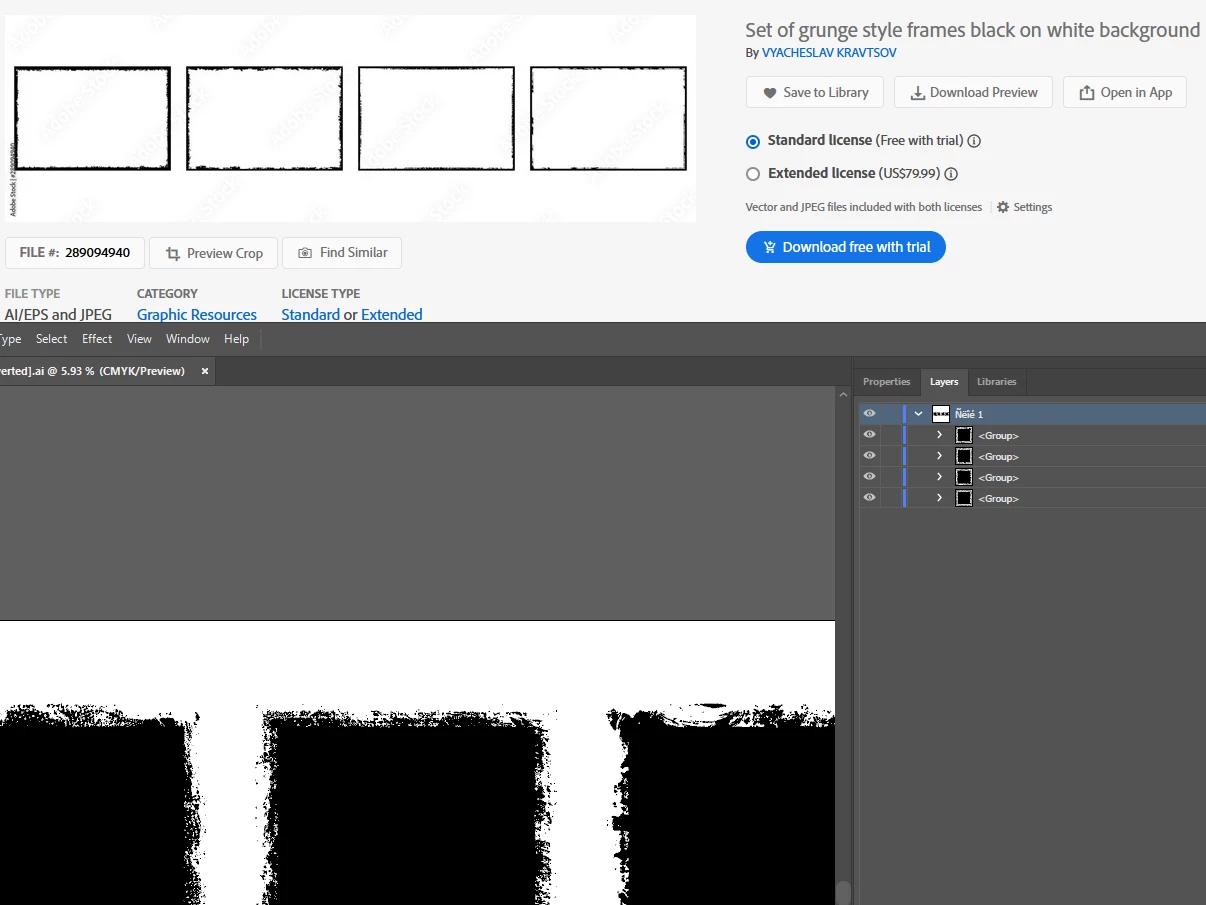The image size is (1206, 905).
Task: Open the stock image preview thumbnail
Action: point(350,118)
